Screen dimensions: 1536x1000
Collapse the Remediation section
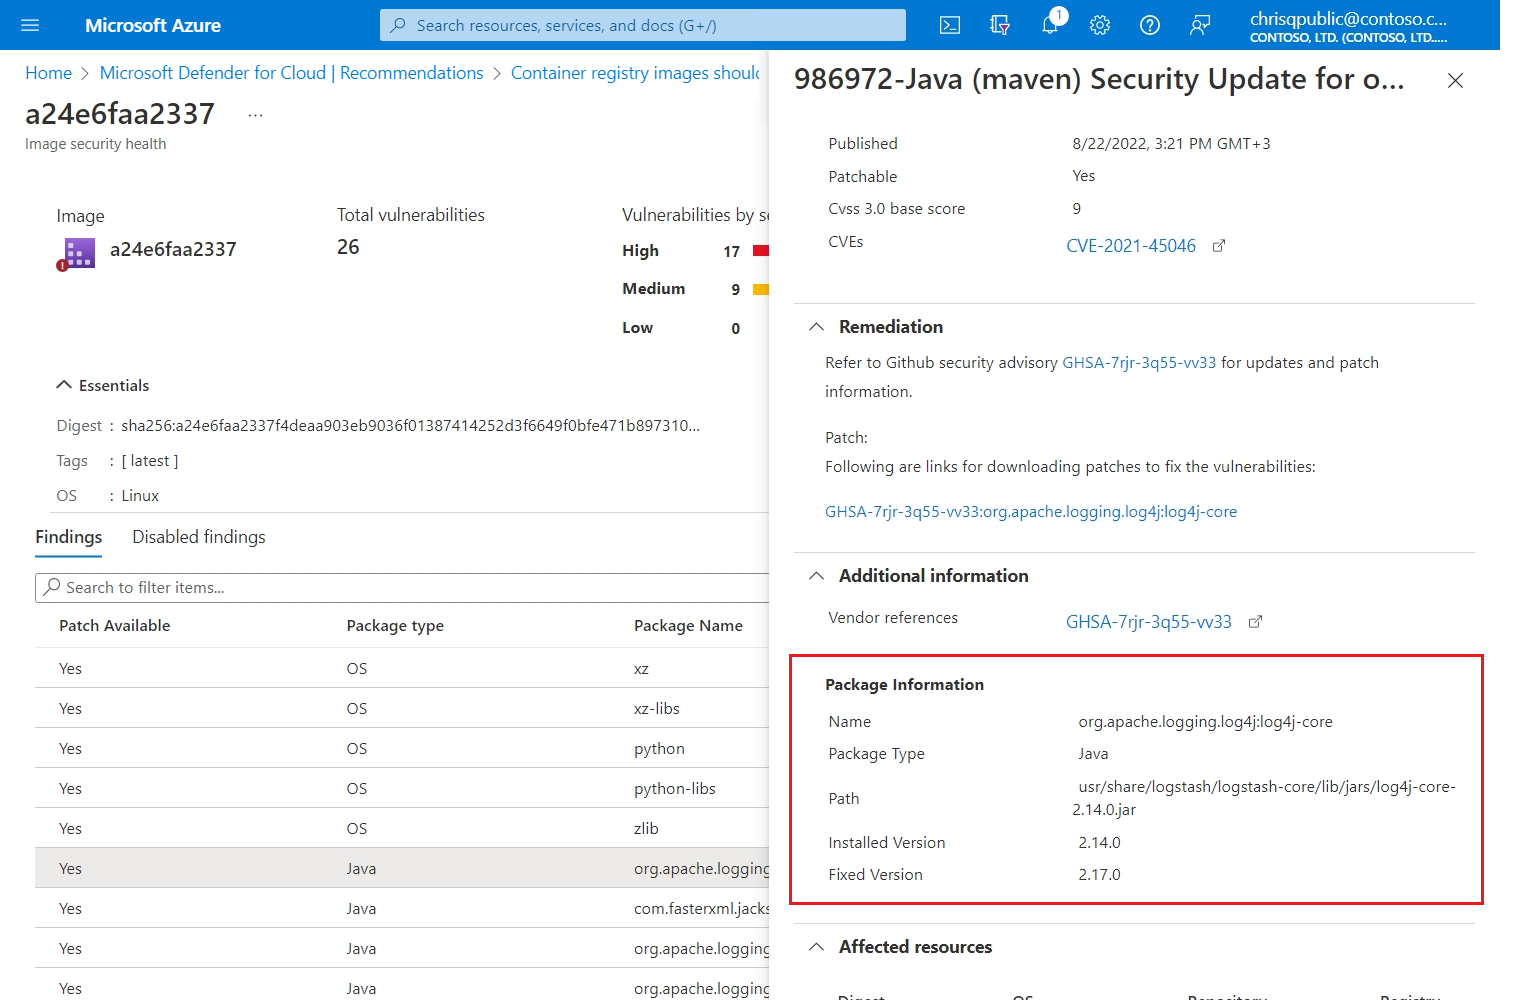click(817, 327)
